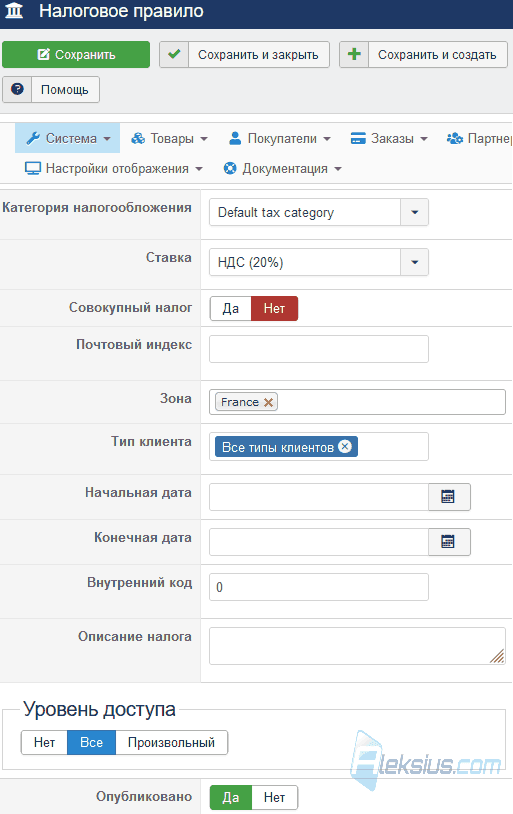Click the green Сохранить button

[76, 55]
